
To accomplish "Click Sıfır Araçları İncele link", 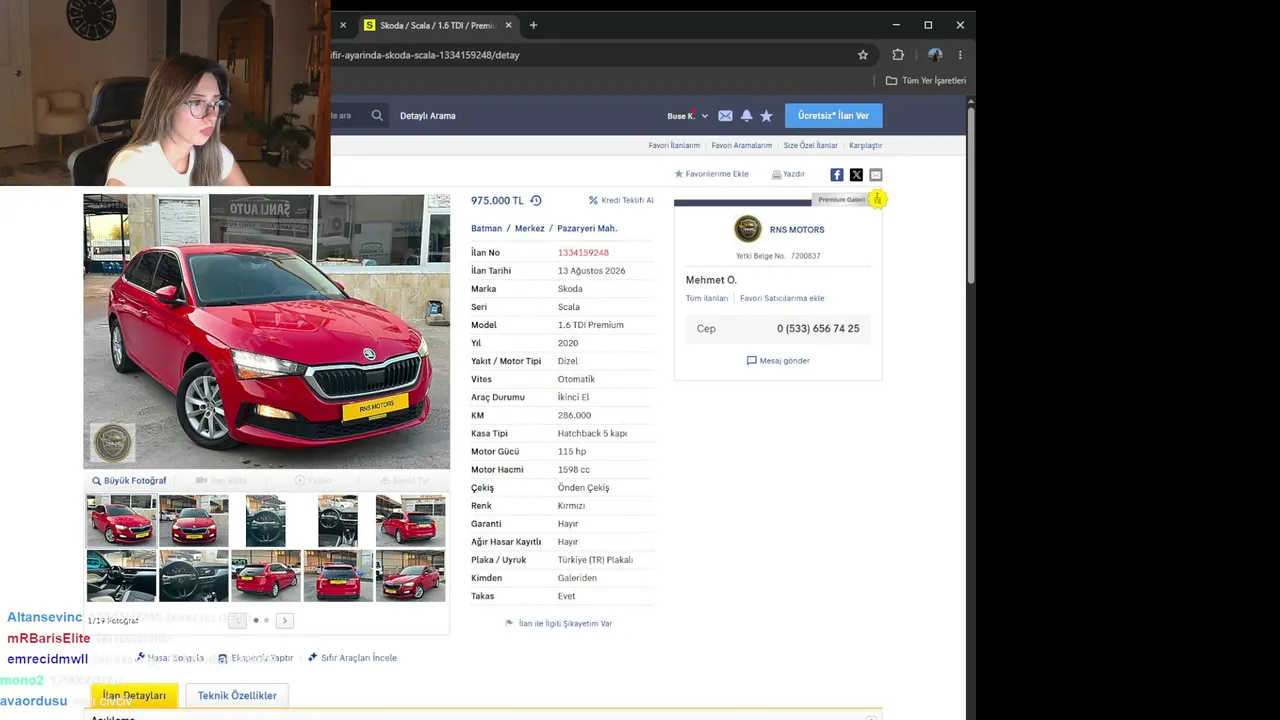I will pos(352,658).
